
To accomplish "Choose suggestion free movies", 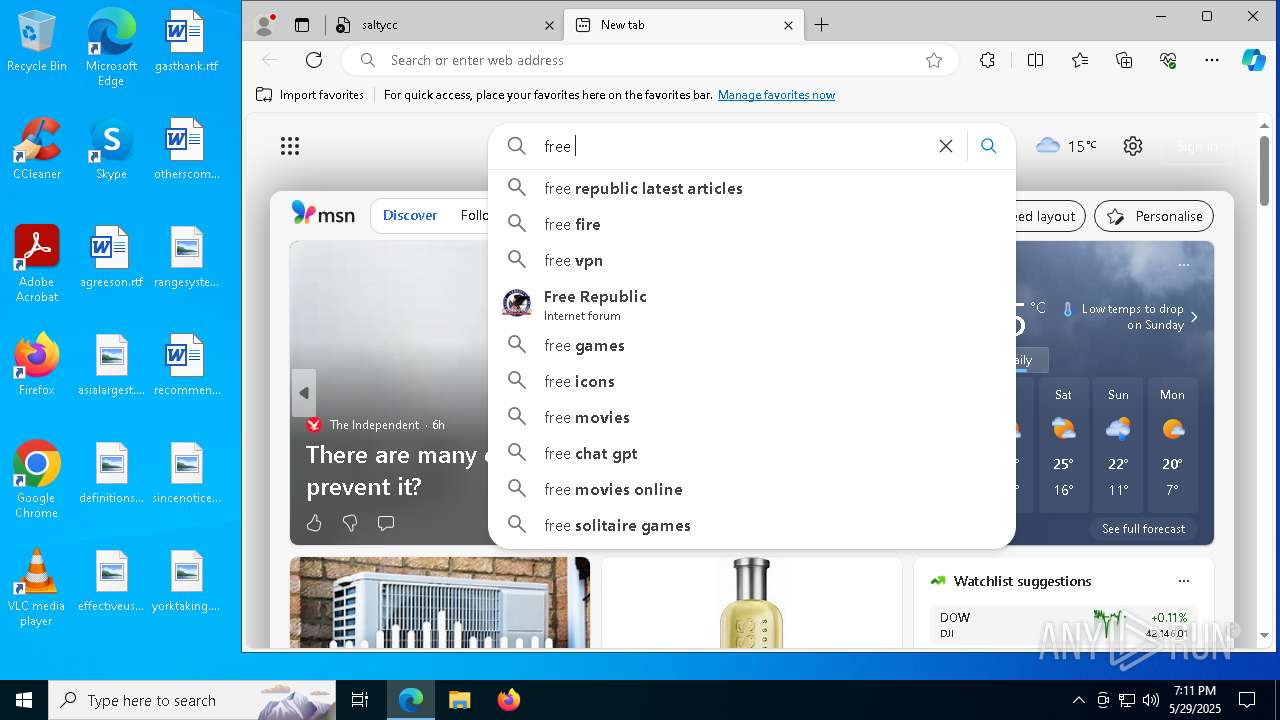I will (x=752, y=417).
